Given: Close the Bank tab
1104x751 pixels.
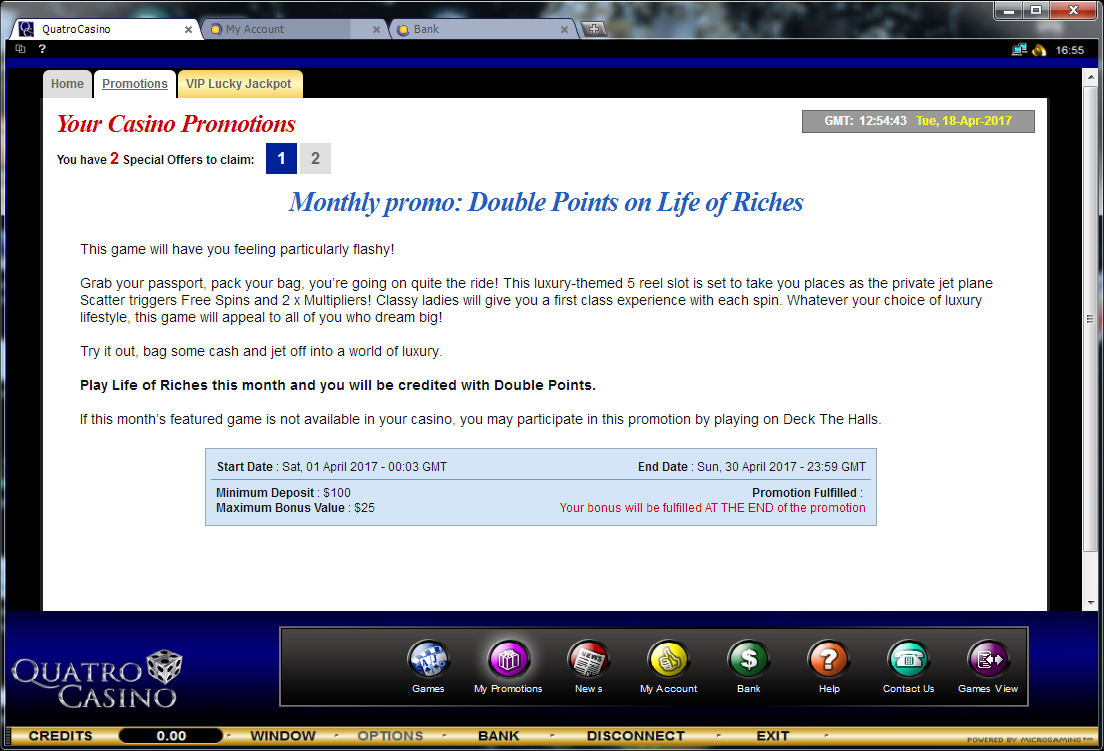Looking at the screenshot, I should (x=564, y=30).
